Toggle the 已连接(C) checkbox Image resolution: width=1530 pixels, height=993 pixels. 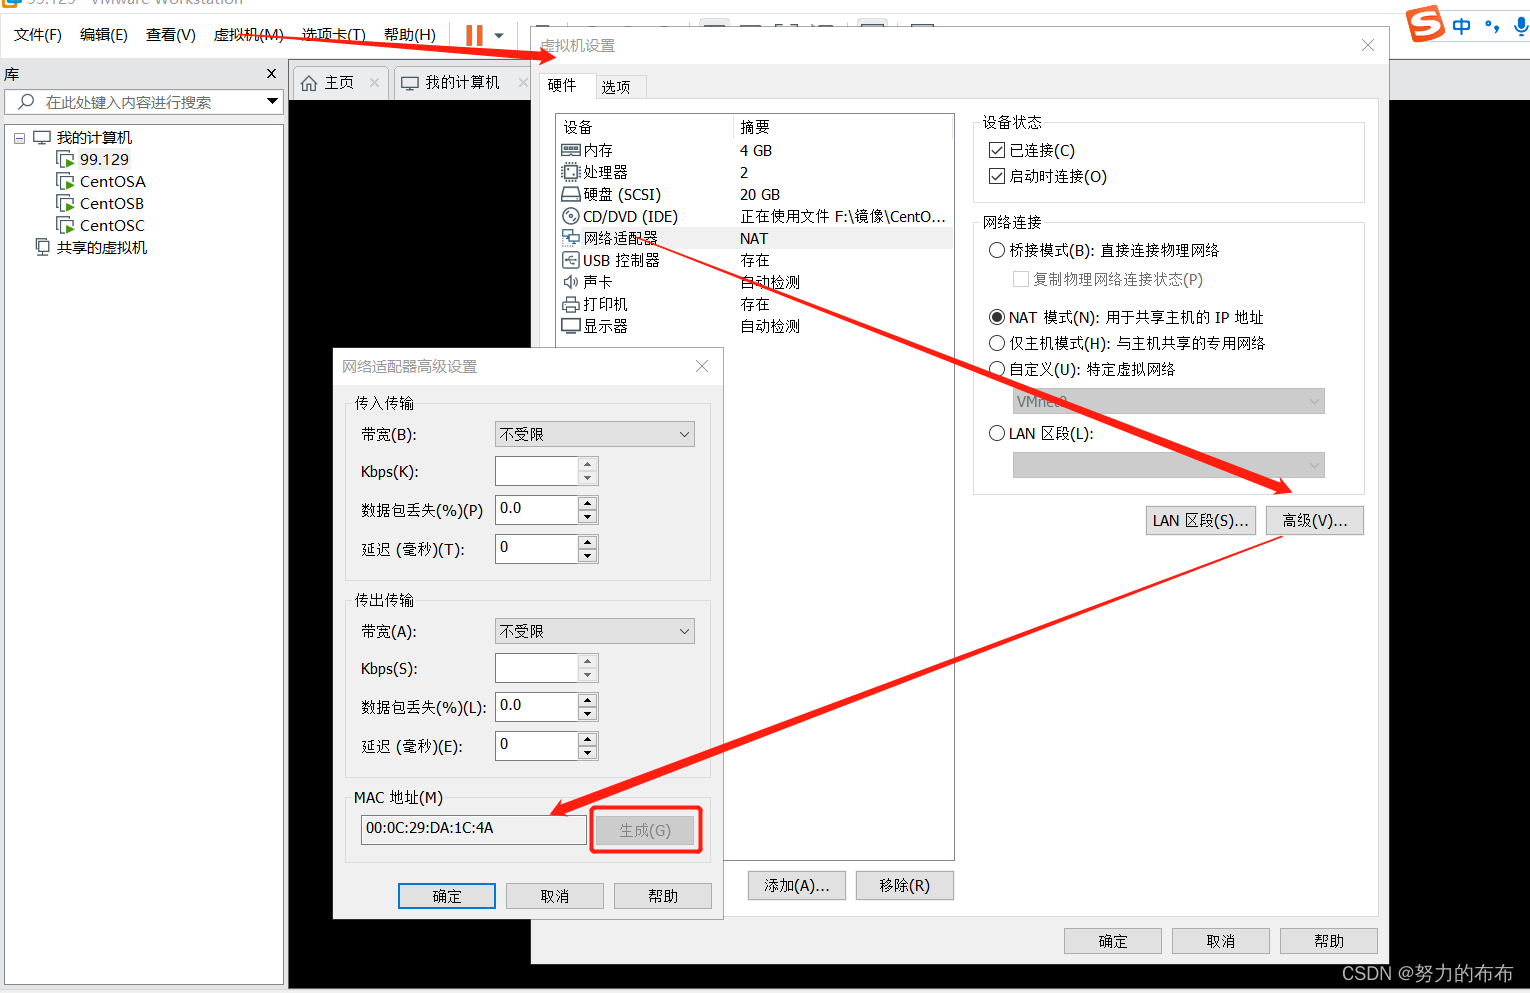coord(997,150)
